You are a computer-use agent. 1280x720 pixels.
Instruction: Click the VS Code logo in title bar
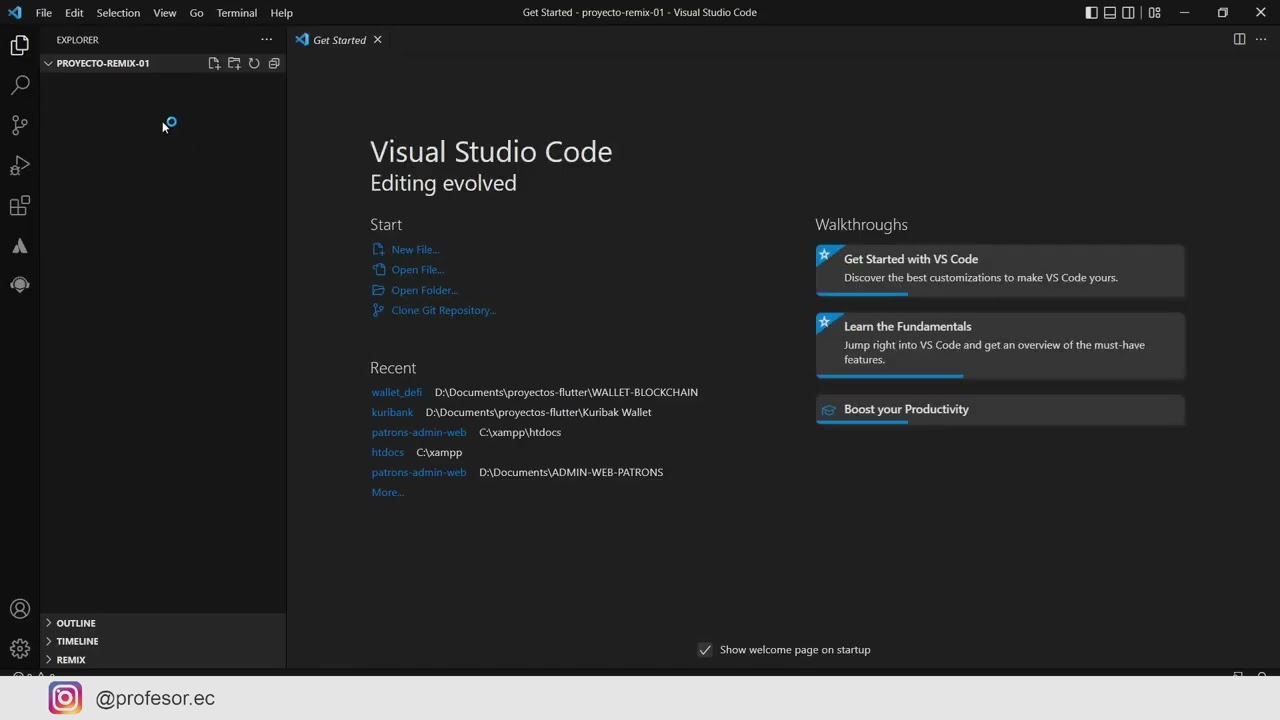click(14, 13)
